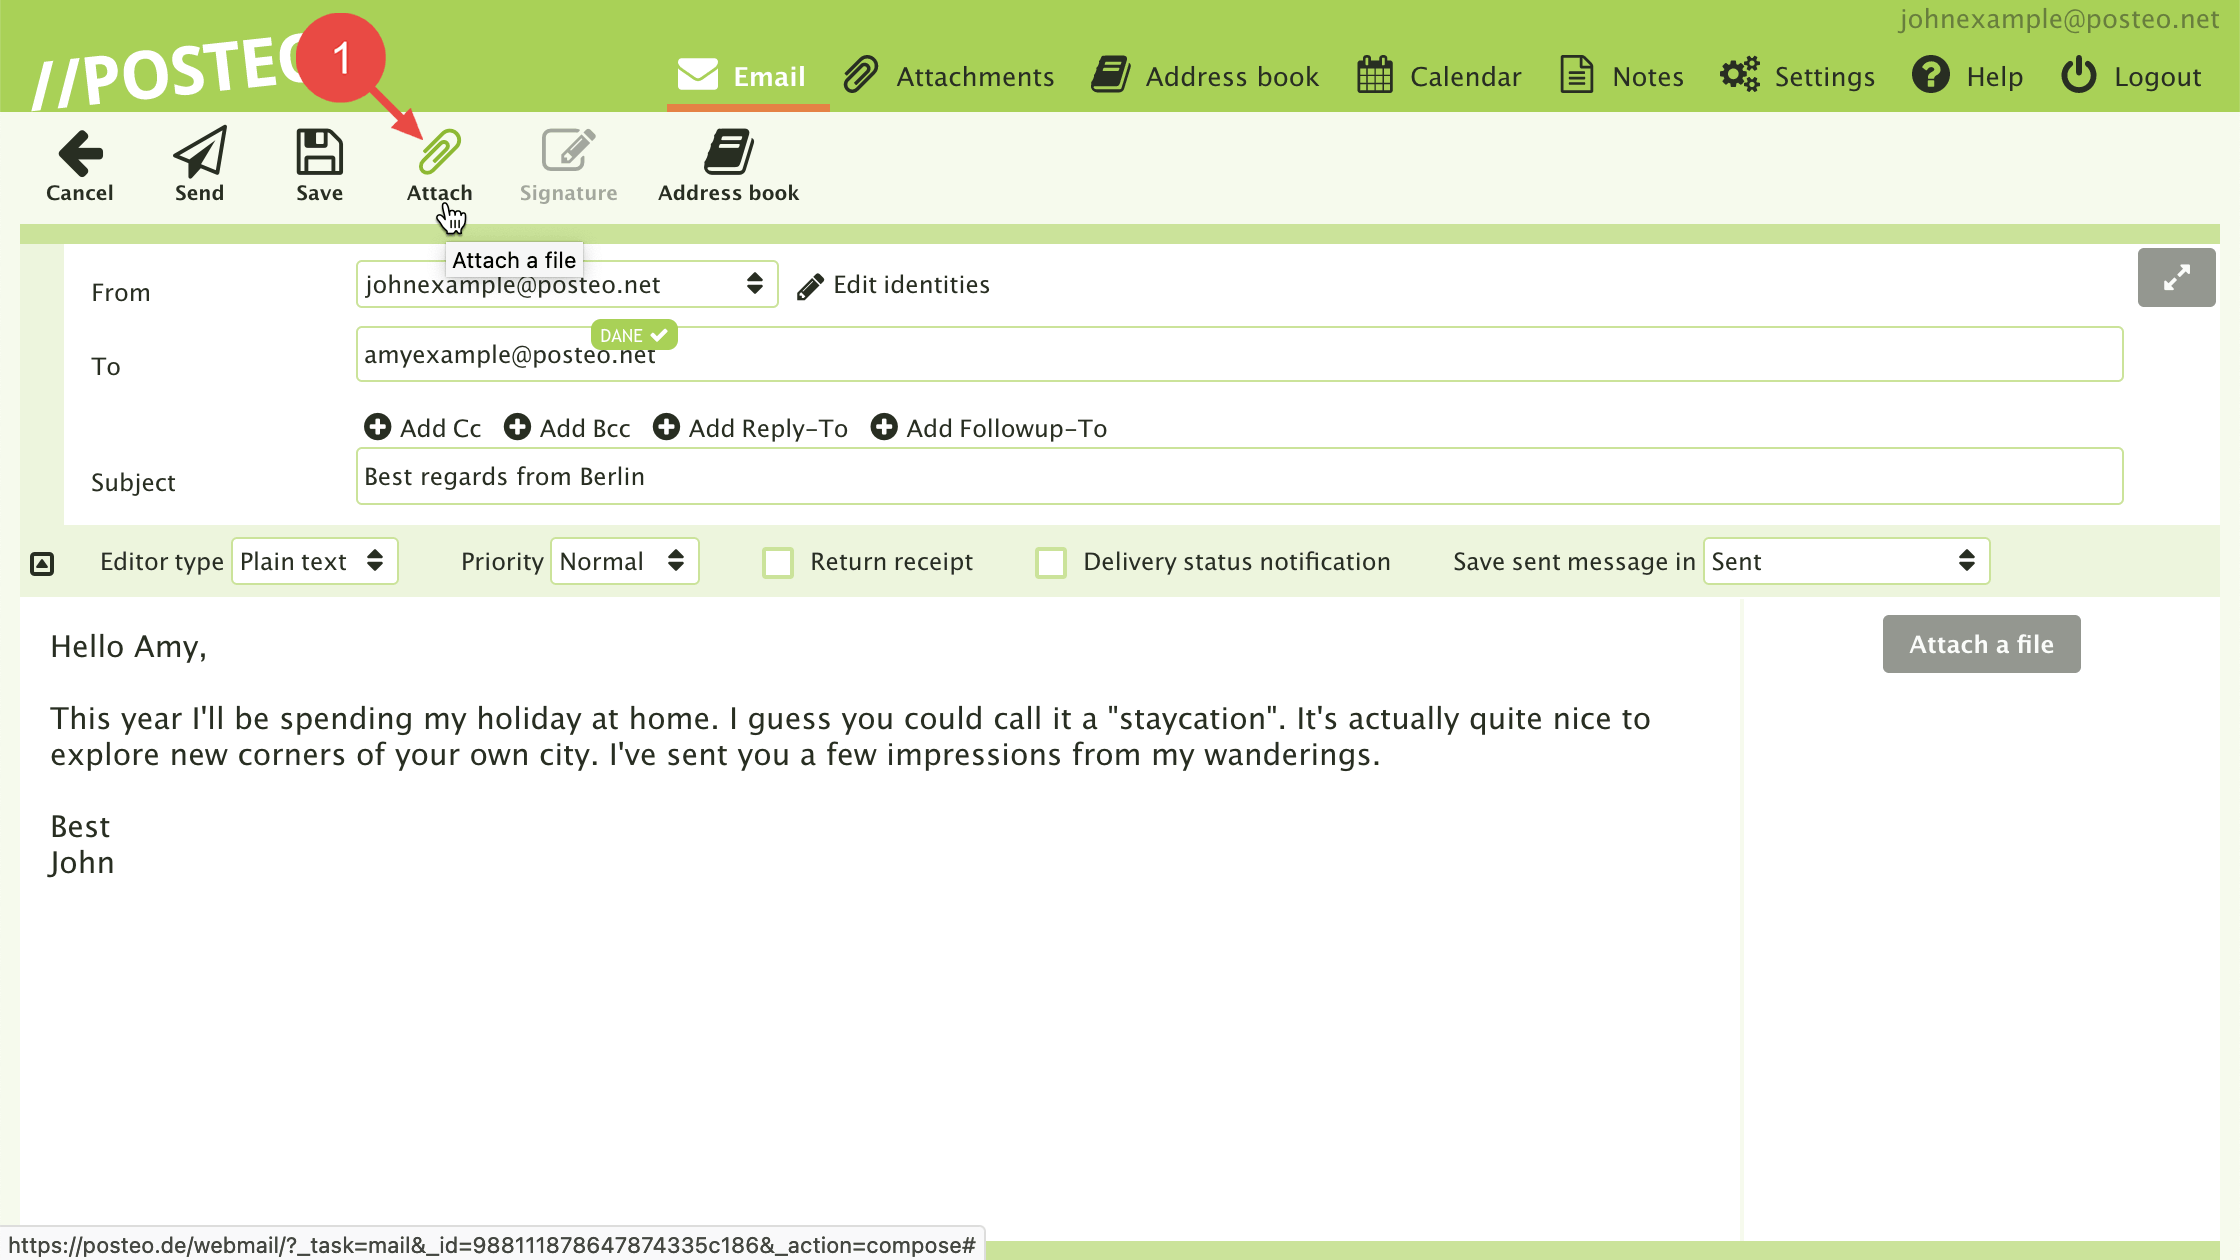2240x1260 pixels.
Task: Click the Save floppy disk icon
Action: click(319, 152)
